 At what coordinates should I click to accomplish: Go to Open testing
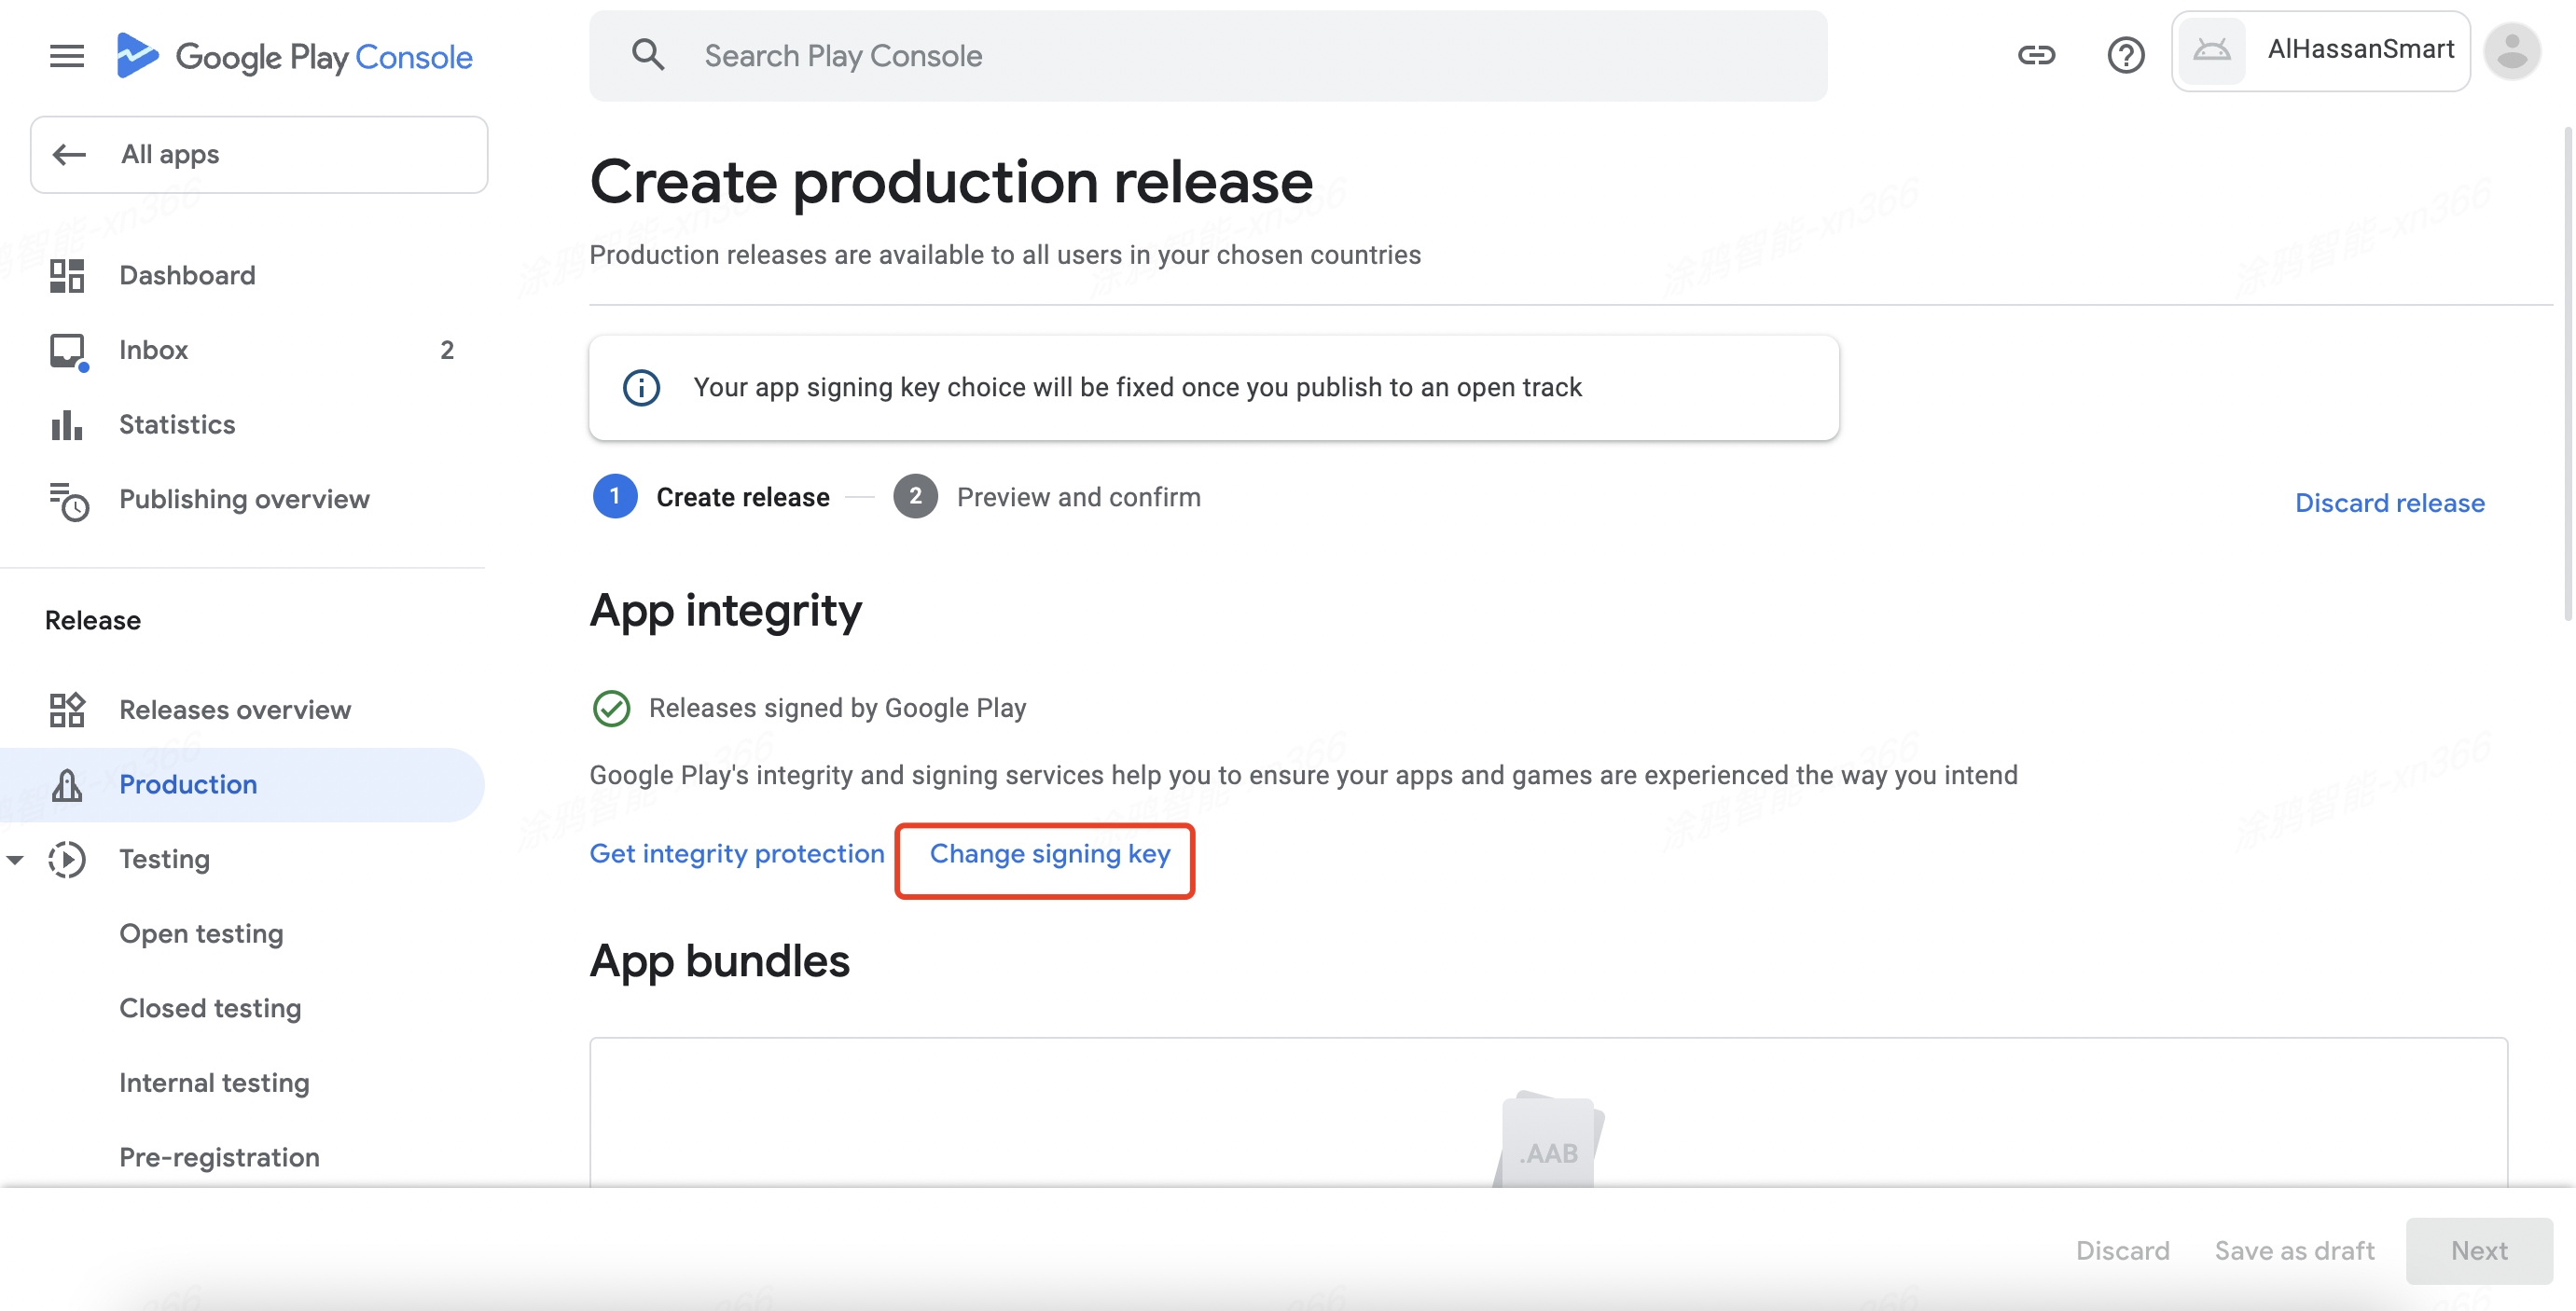pos(201,934)
